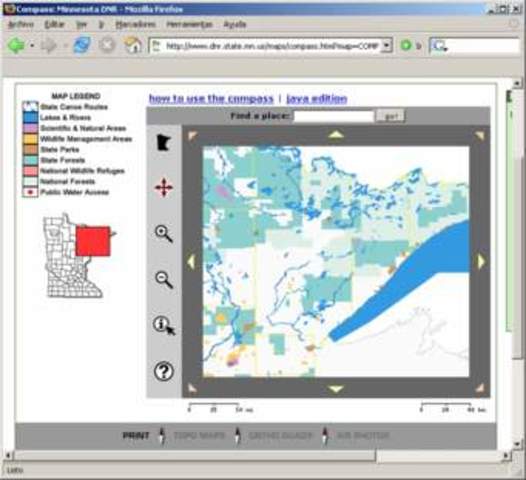Click the State Forests legend swatch
The width and height of the screenshot is (526, 480).
30,160
